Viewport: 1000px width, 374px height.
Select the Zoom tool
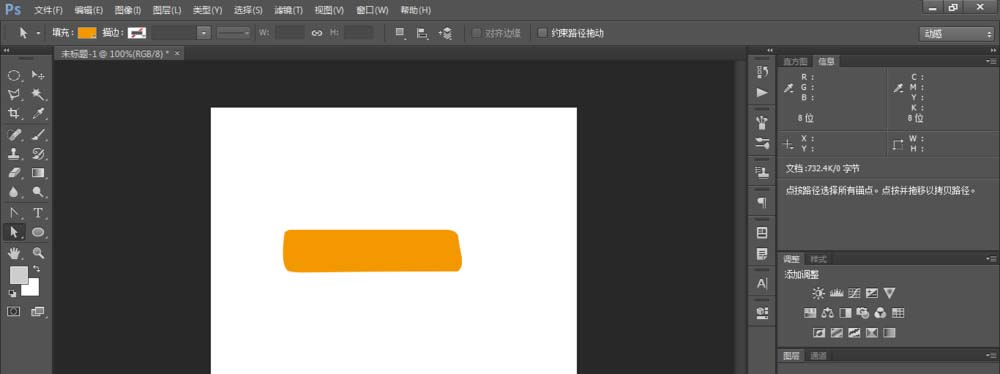click(x=38, y=253)
